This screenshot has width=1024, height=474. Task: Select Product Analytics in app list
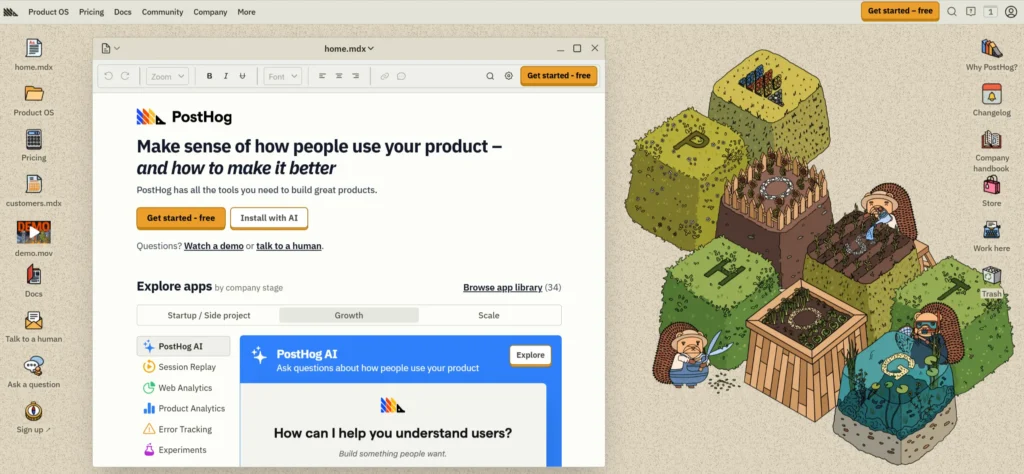pos(184,409)
